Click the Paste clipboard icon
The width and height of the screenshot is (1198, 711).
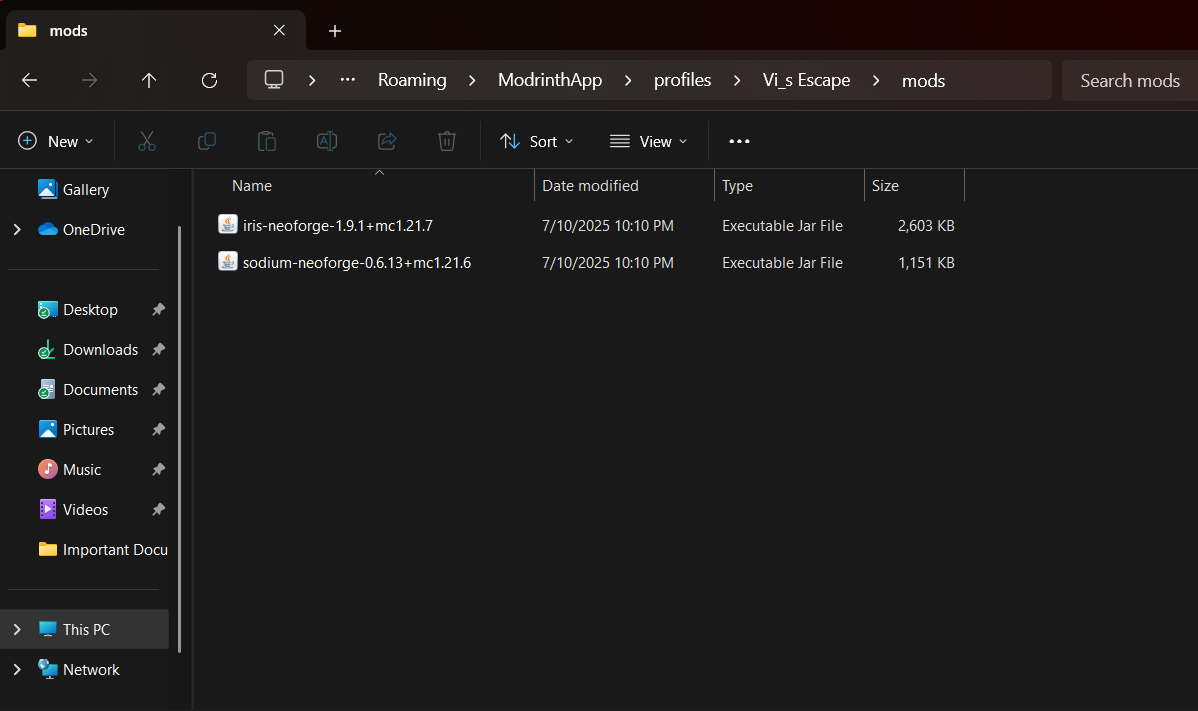pos(267,141)
